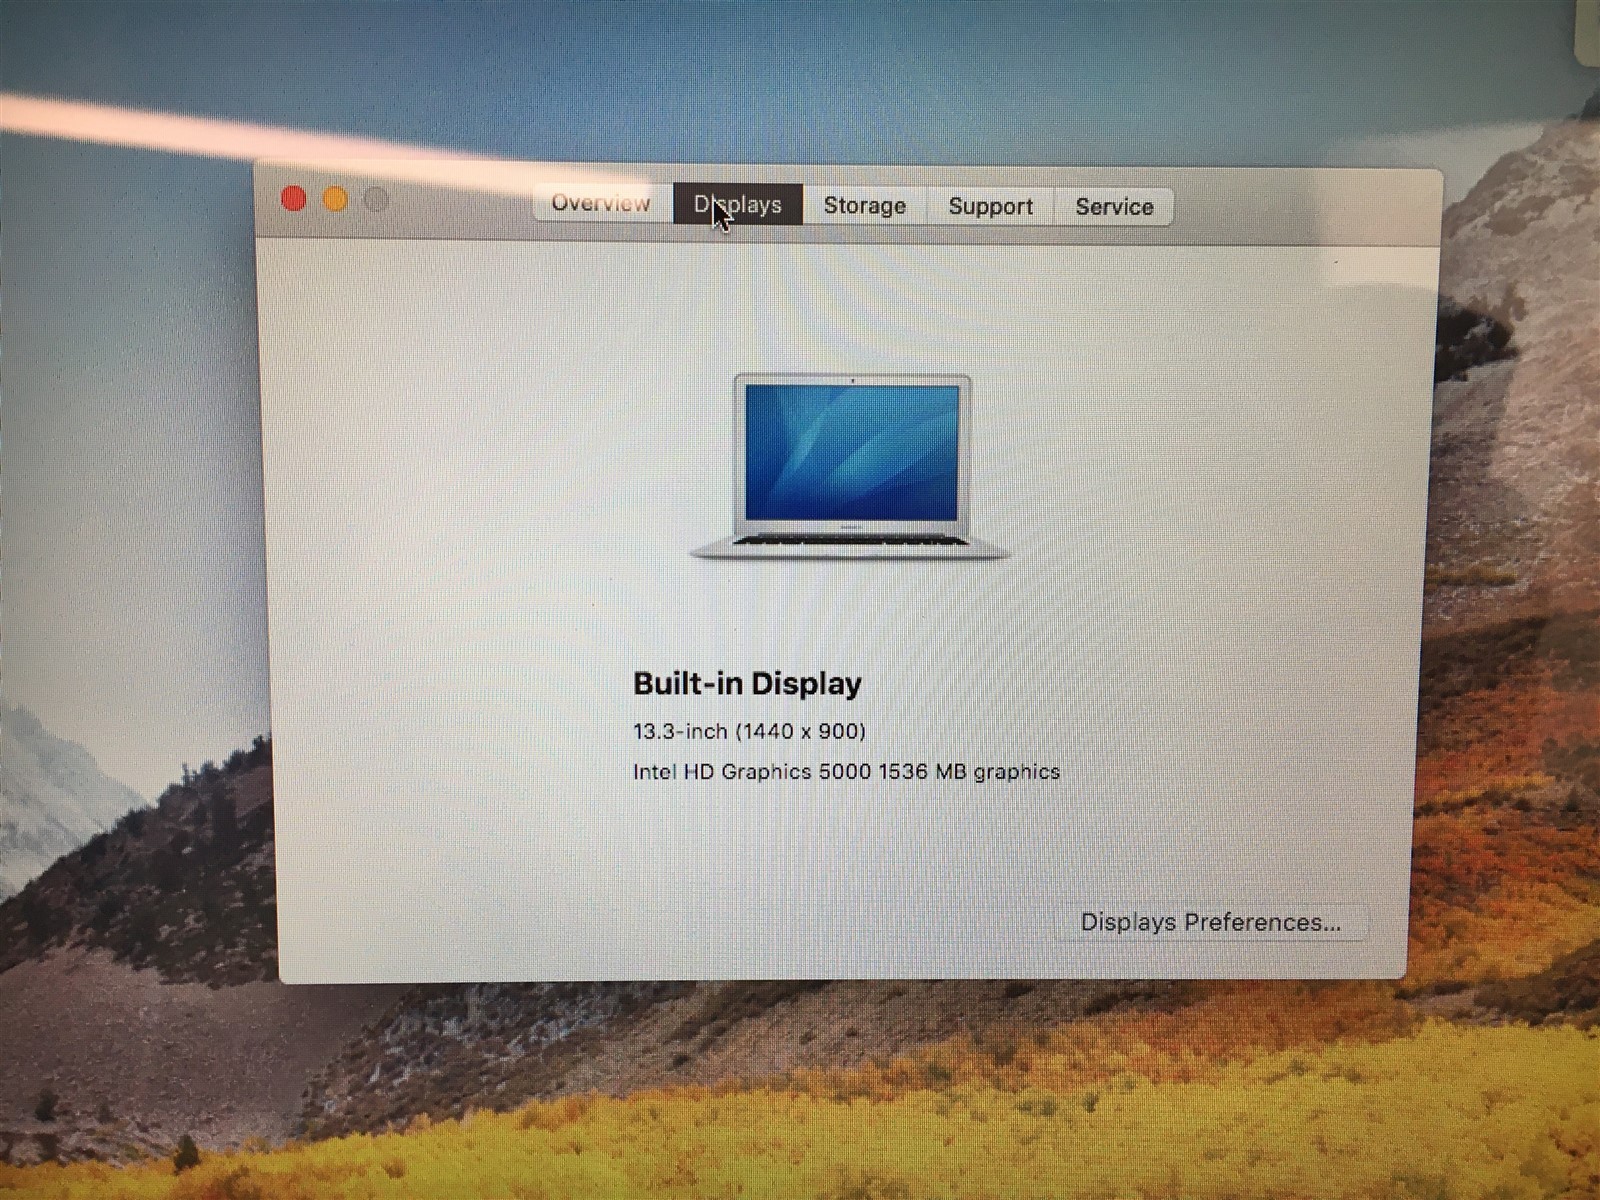Switch to the Overview tab
This screenshot has height=1200, width=1600.
click(602, 203)
